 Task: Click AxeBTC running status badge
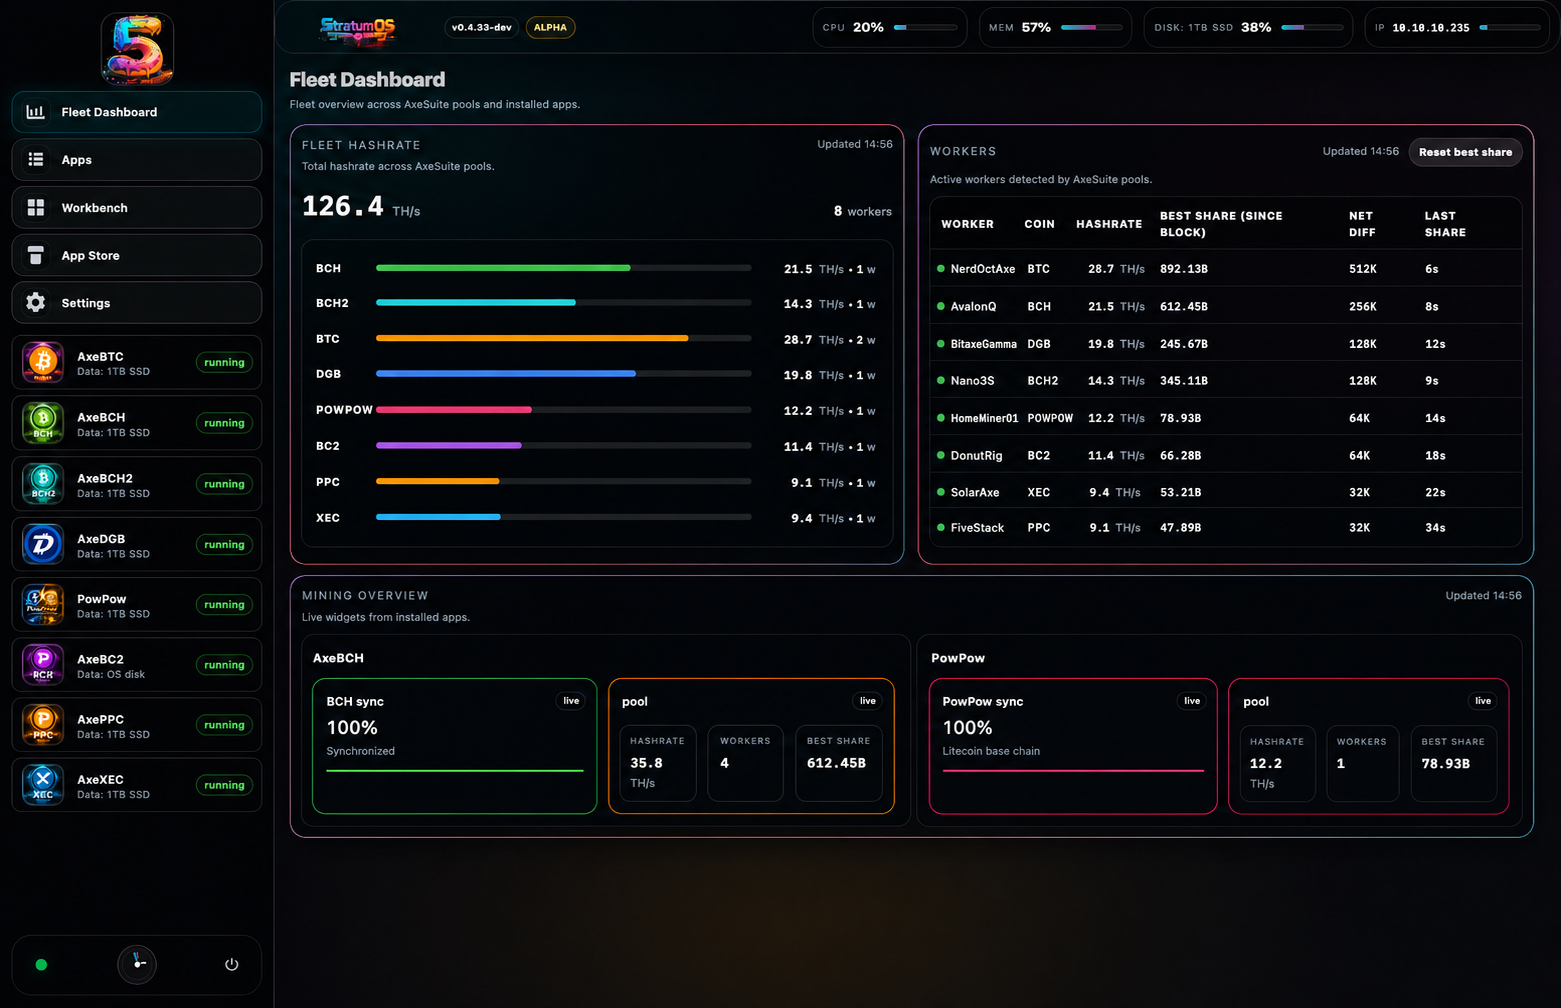224,363
